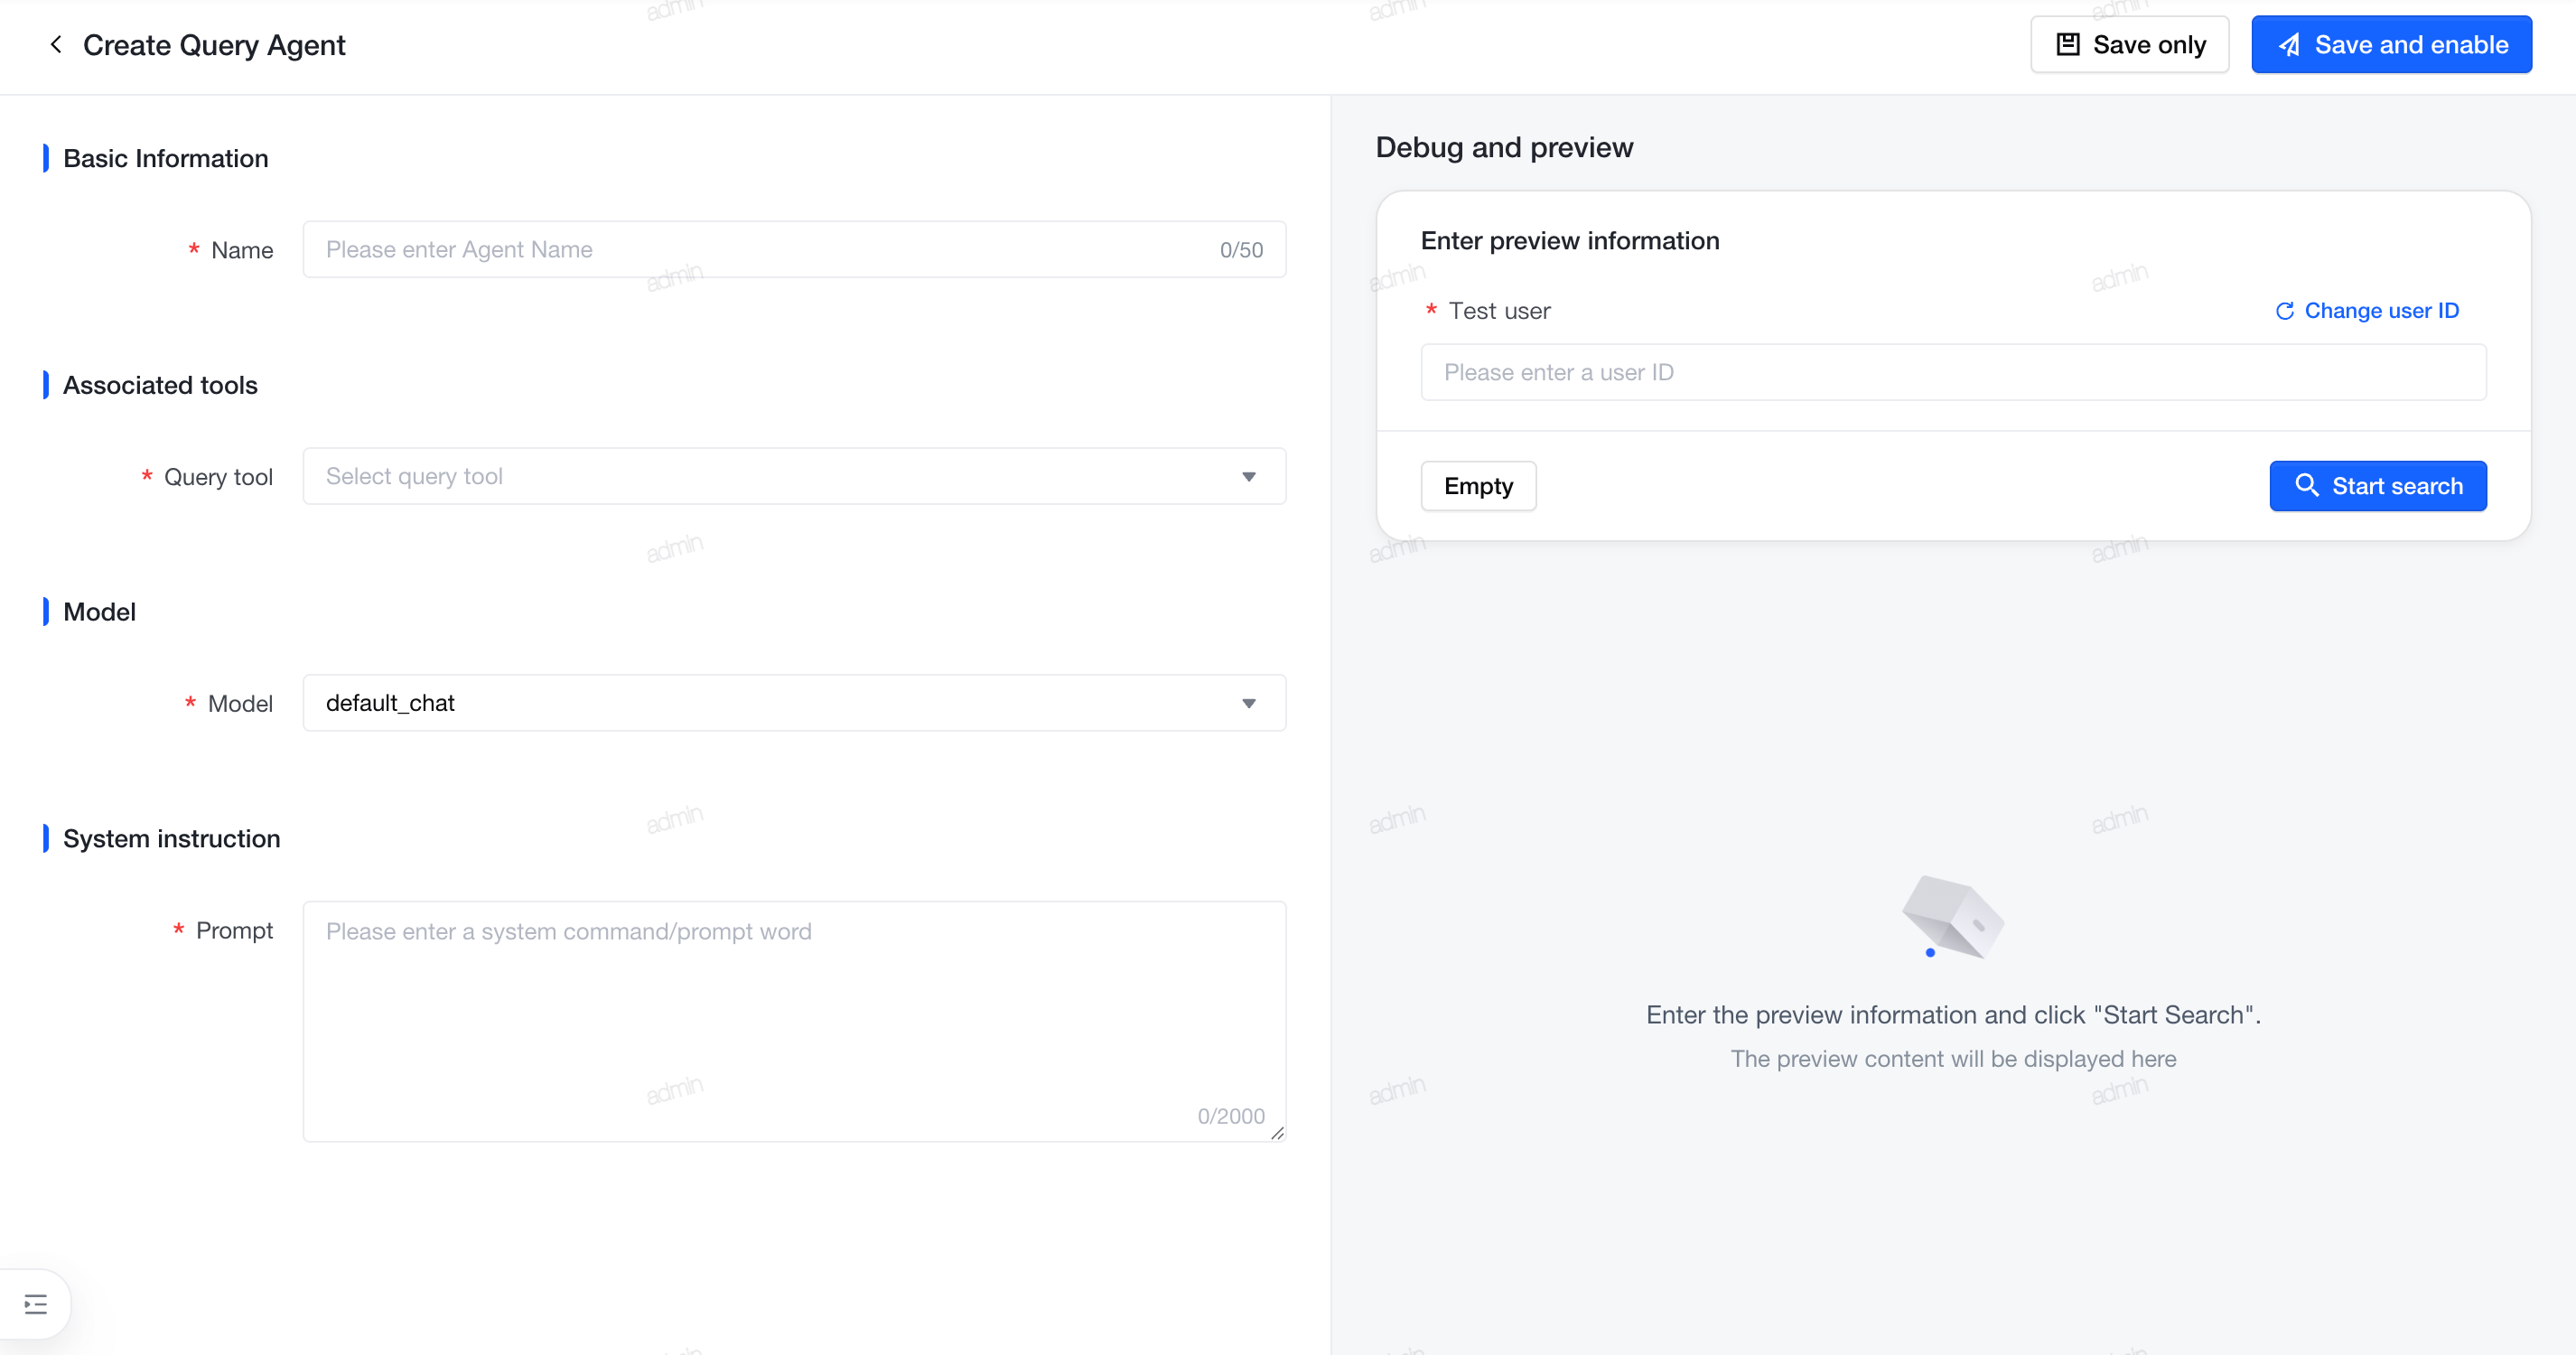Screen dimensions: 2576x1355
Task: Grab the Prompt textarea resize handle
Action: (x=1277, y=1133)
